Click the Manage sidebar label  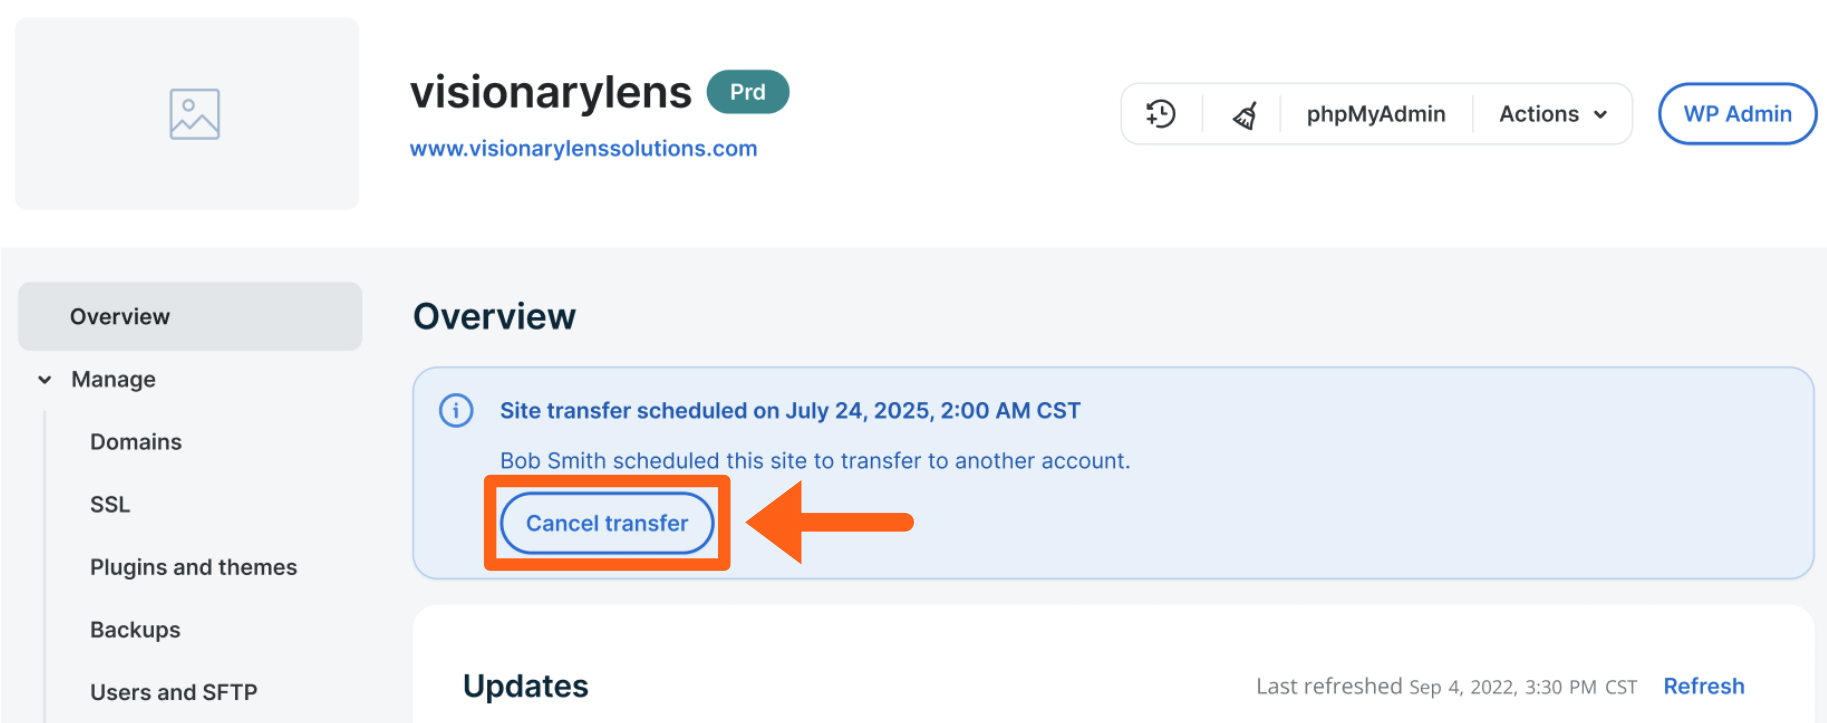point(113,380)
